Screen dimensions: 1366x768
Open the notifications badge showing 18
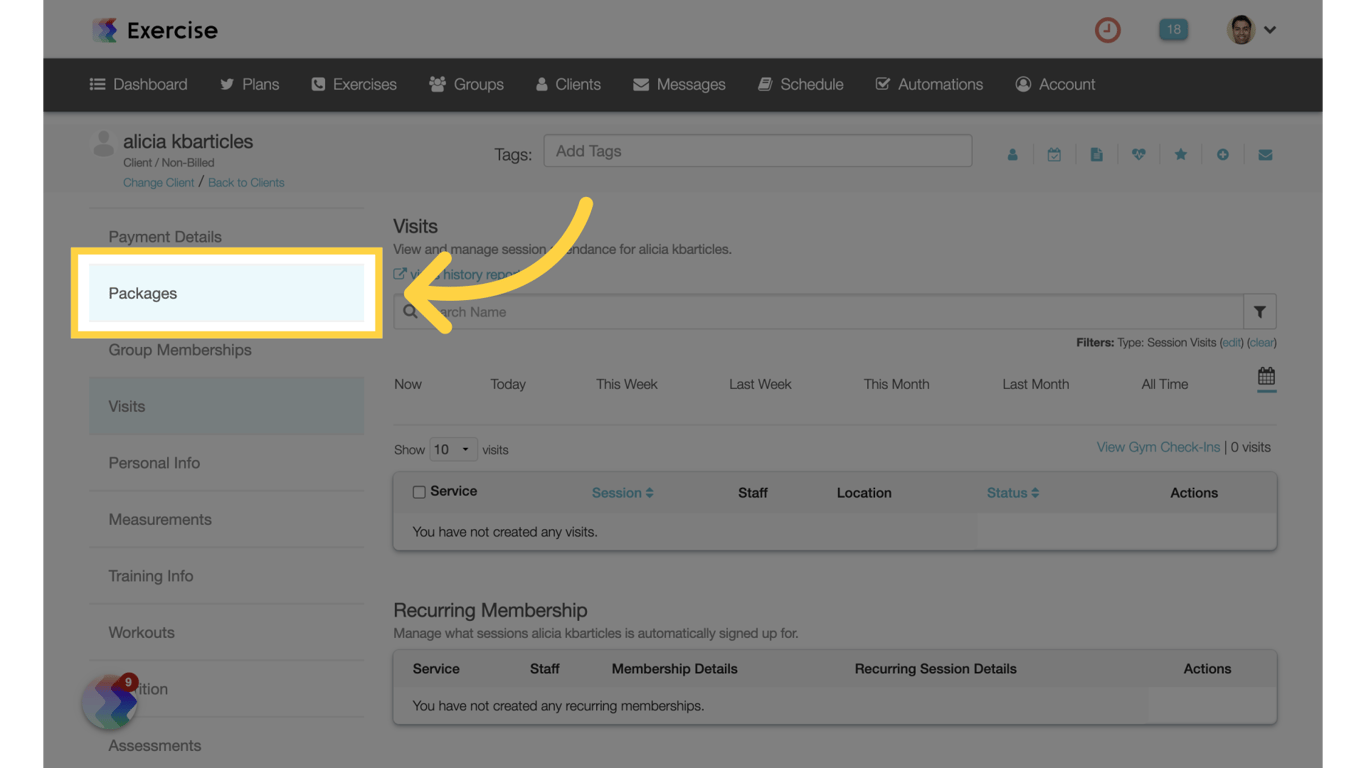click(x=1173, y=30)
